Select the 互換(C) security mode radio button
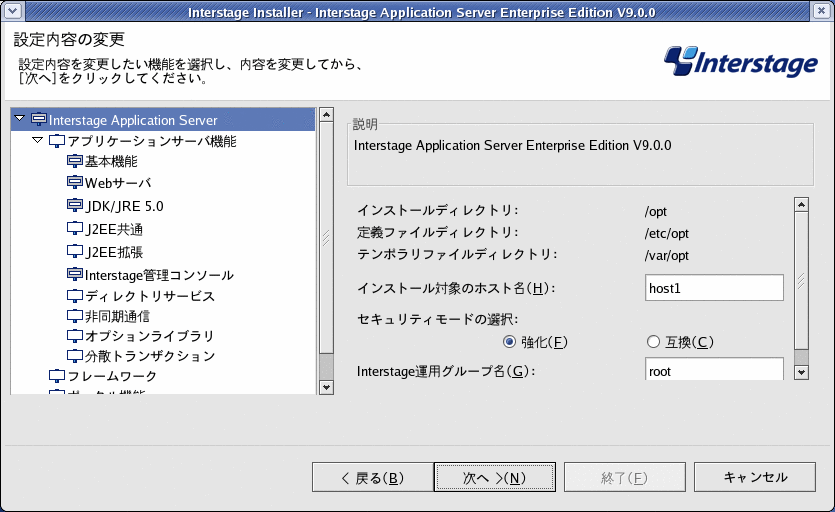Screen dimensions: 835x512 653,342
